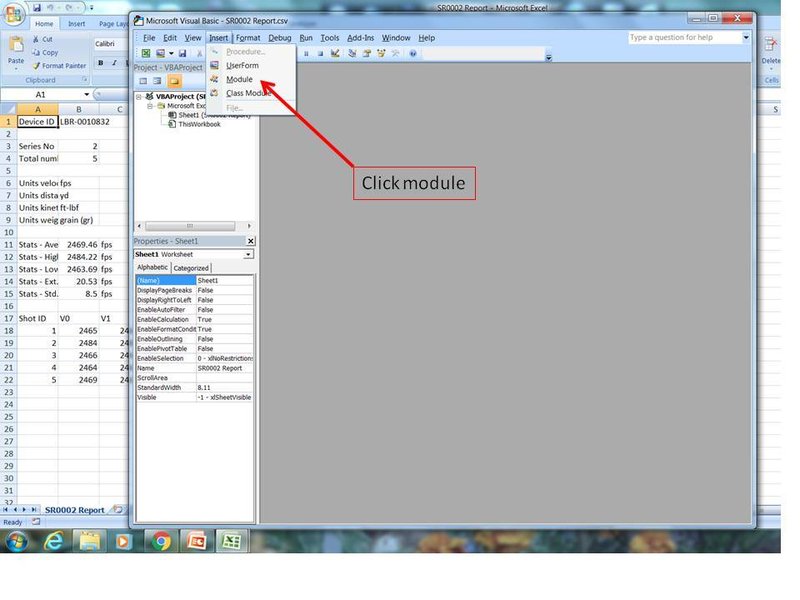Click Properties Window icon in VBA toolbar
Viewport: 800px width, 600px height.
pyautogui.click(x=366, y=53)
